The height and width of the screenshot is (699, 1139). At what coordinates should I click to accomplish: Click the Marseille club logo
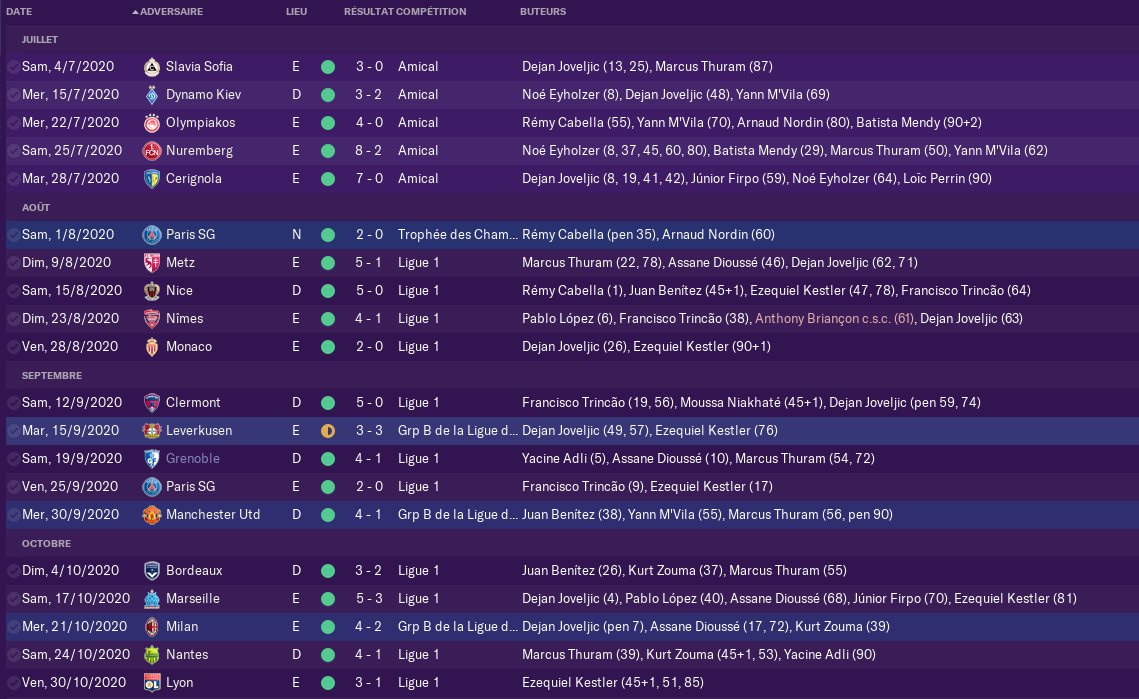coord(151,599)
